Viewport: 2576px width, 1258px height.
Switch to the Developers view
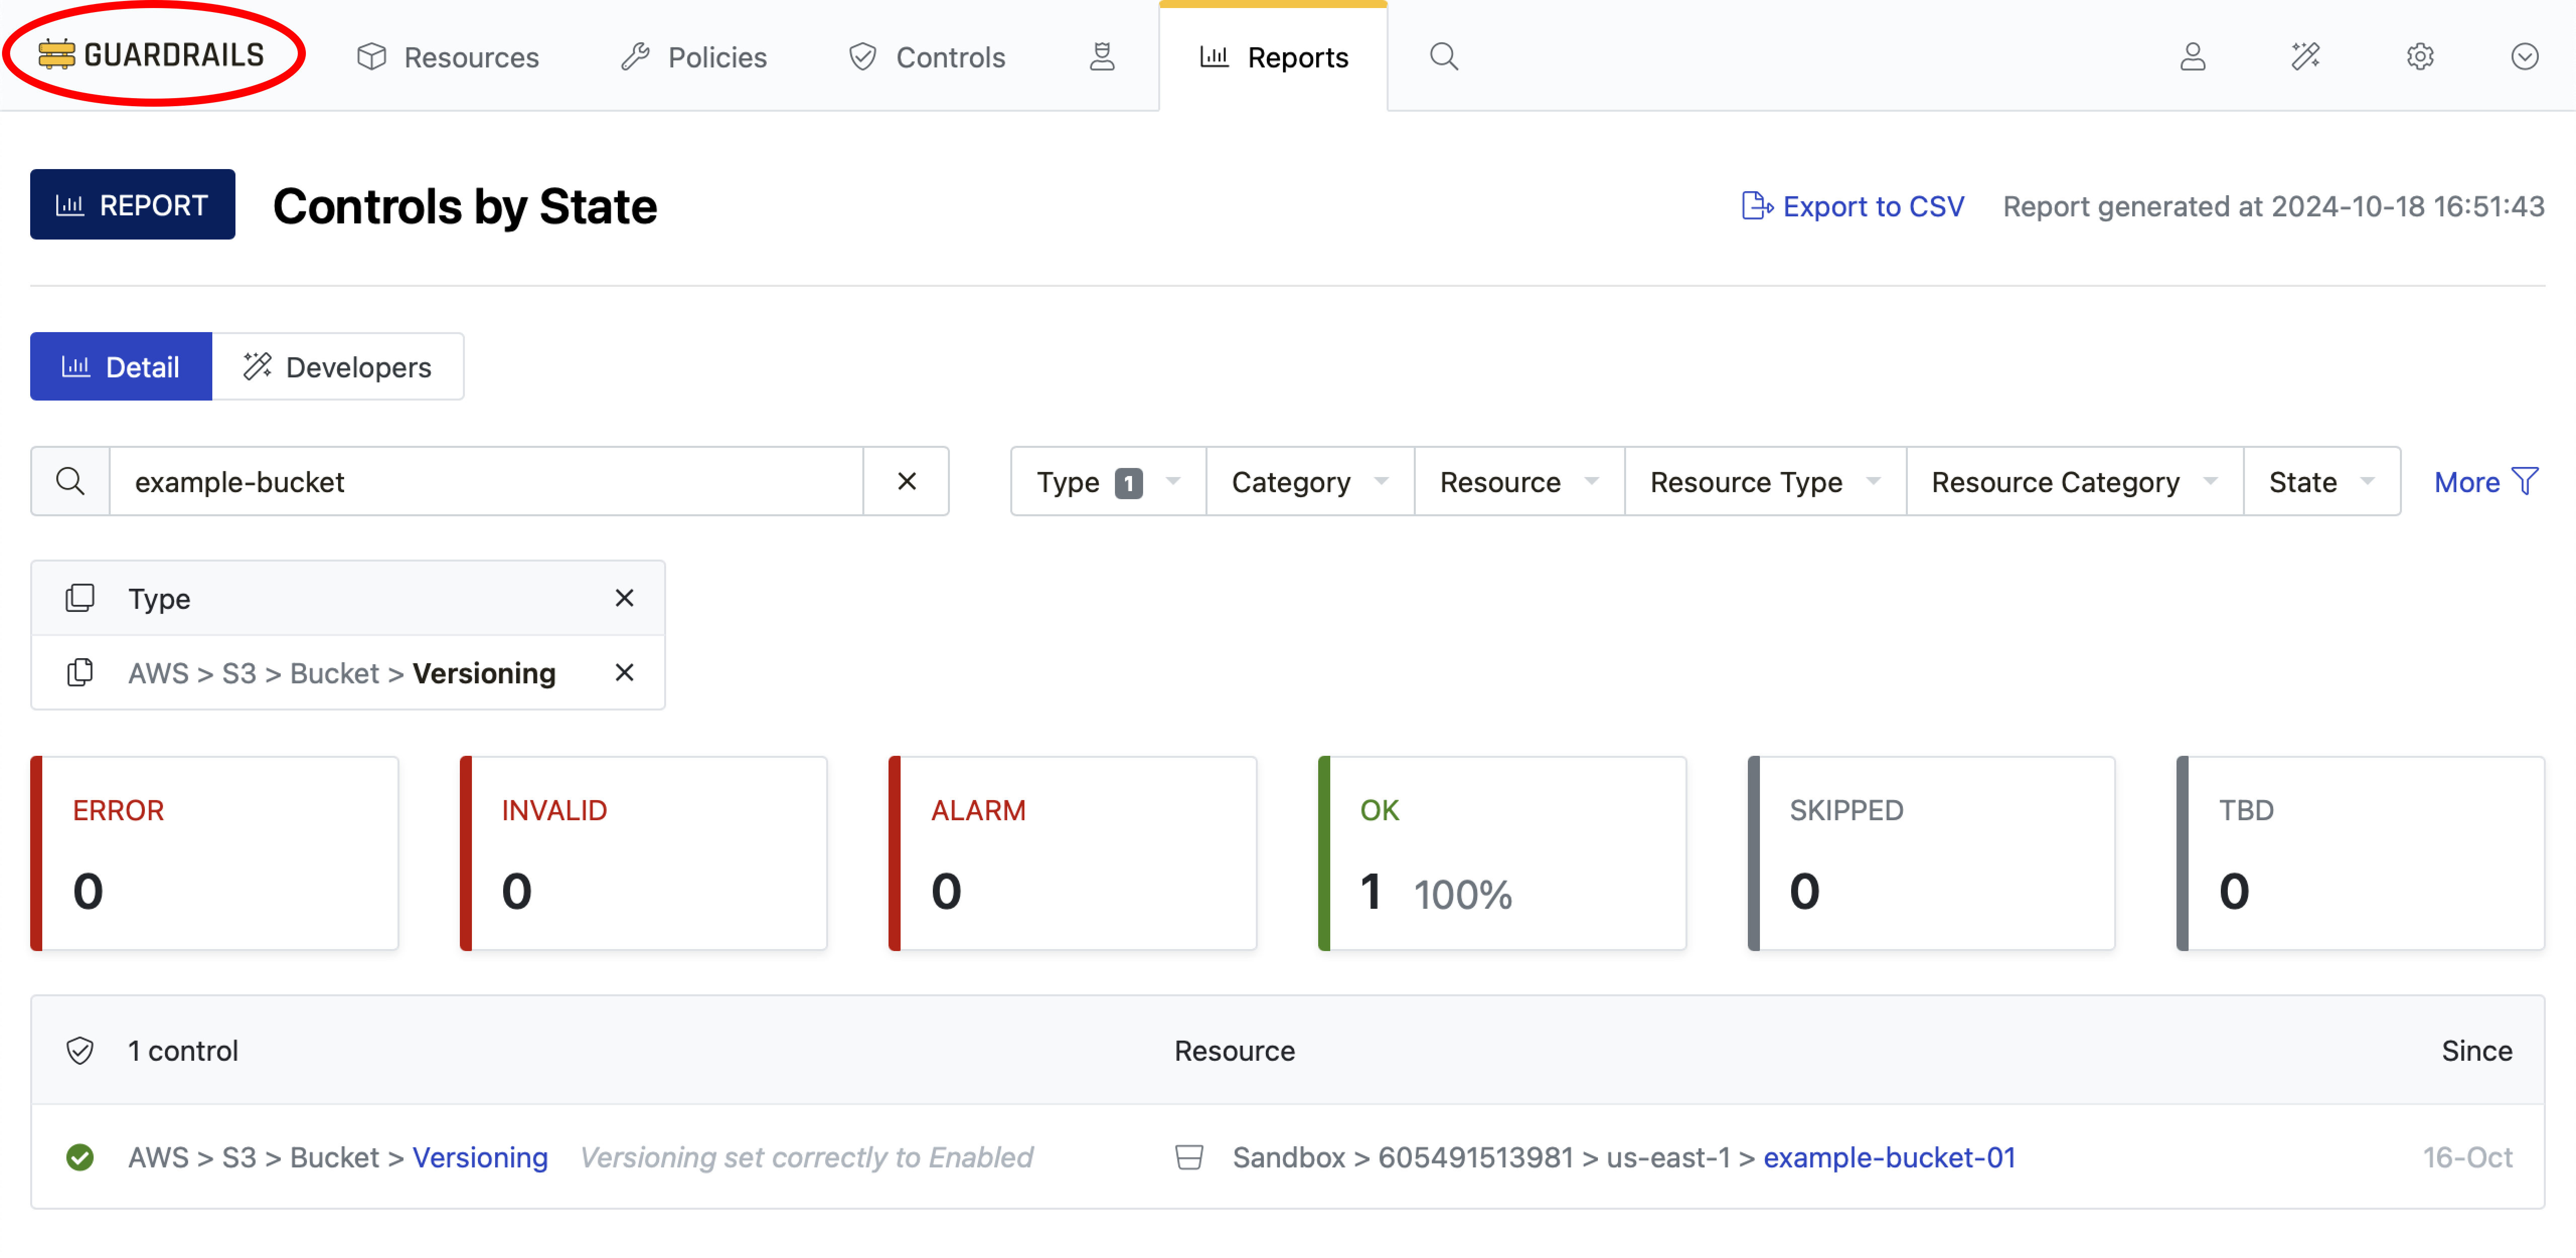338,366
